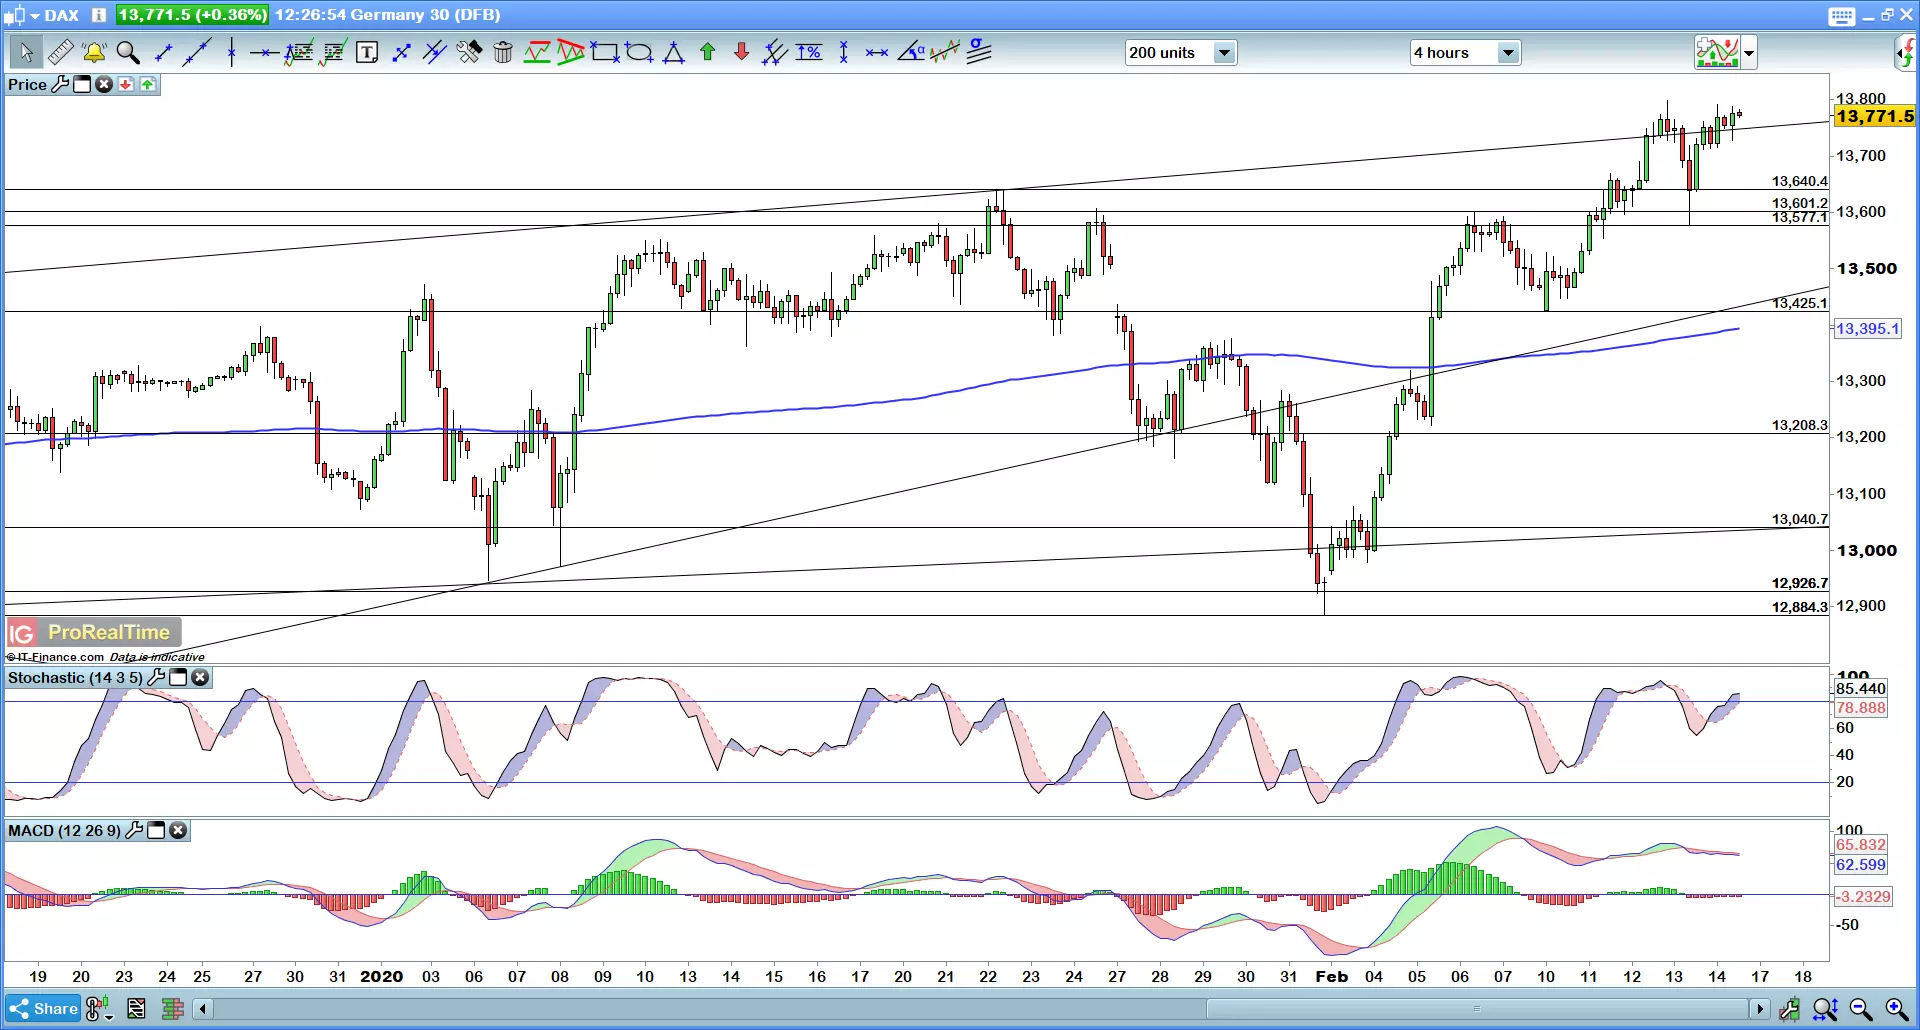Open Stochastic indicator wrench settings
This screenshot has height=1030, width=1920.
click(x=156, y=677)
